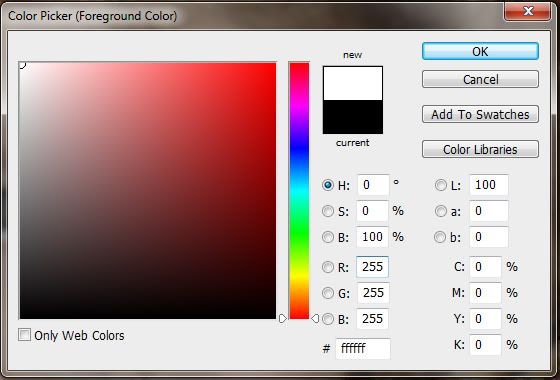Screen dimensions: 560x380
Task: Add color via Add To Swatches
Action: pyautogui.click(x=480, y=114)
